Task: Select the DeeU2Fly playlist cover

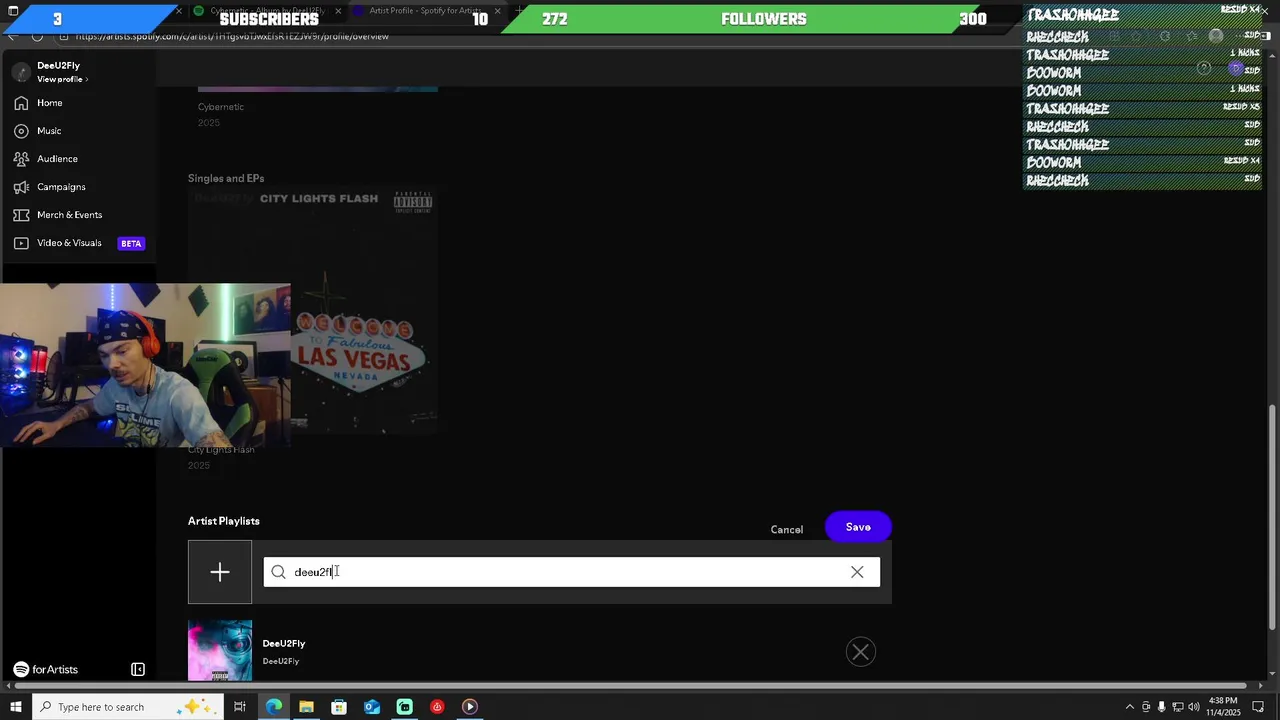Action: 220,651
